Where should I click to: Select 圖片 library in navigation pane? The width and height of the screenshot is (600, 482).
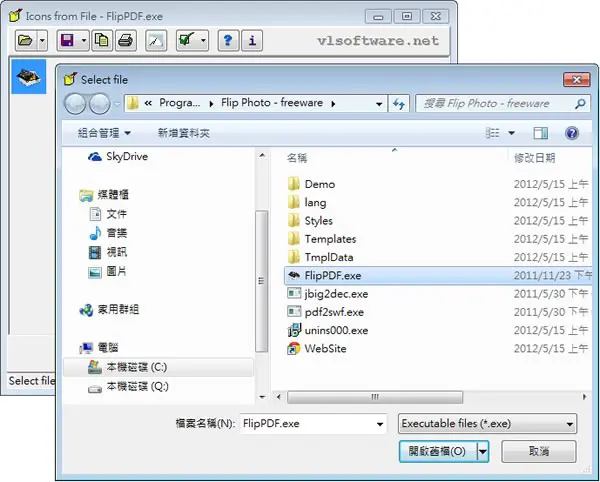(108, 272)
